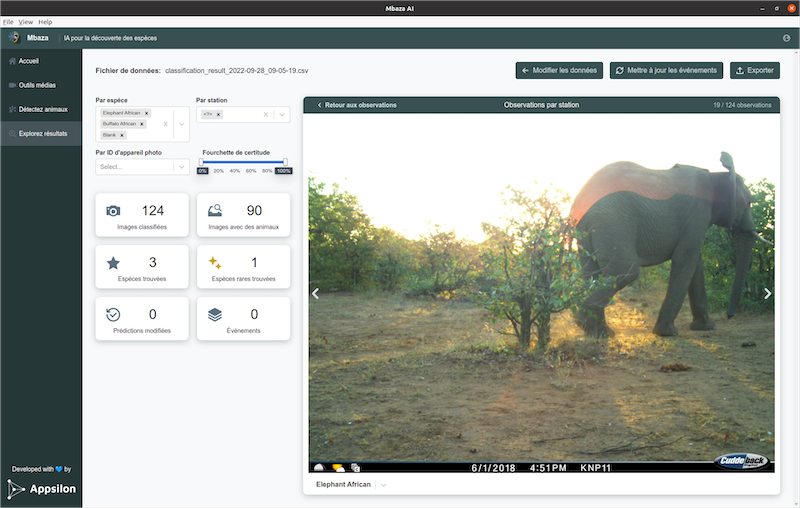Click the arrow icon in Modifier button
Screen dimensions: 800x508
tap(526, 70)
